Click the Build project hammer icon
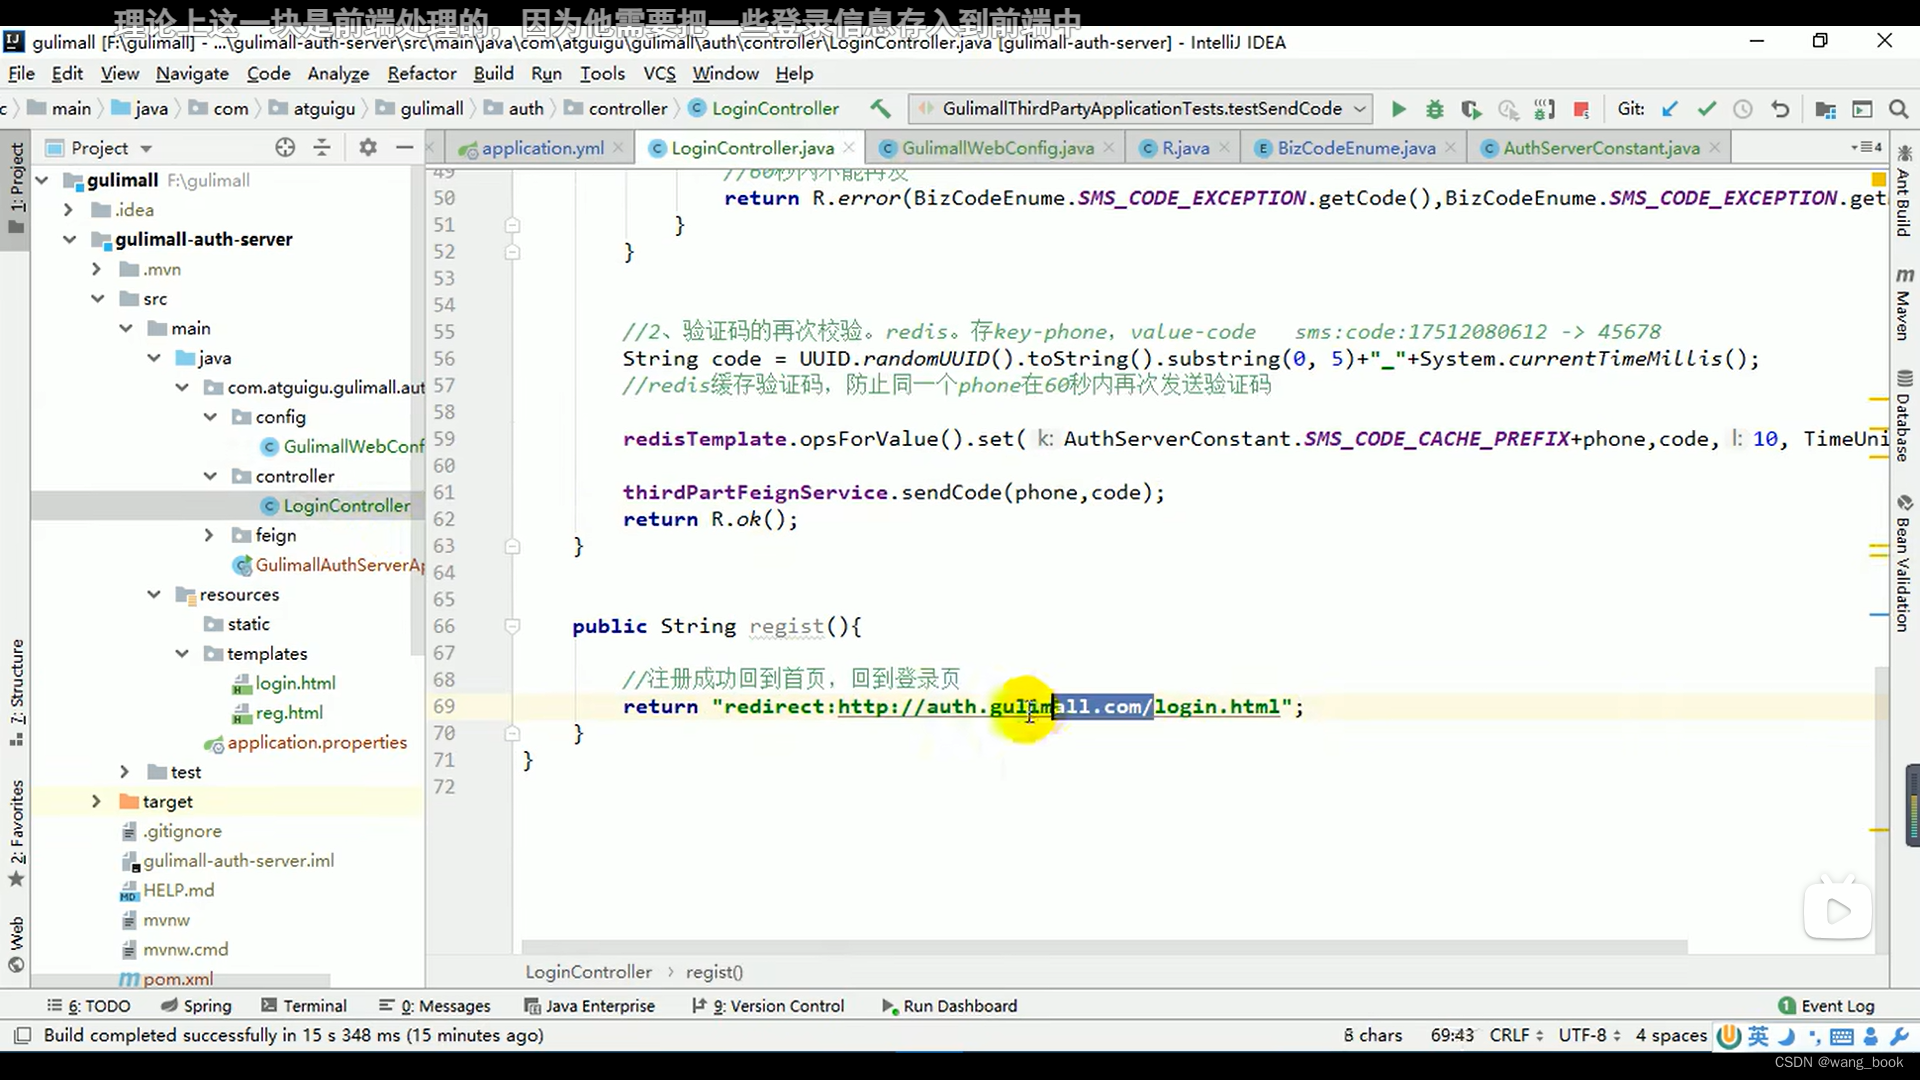This screenshot has height=1080, width=1920. (x=880, y=108)
